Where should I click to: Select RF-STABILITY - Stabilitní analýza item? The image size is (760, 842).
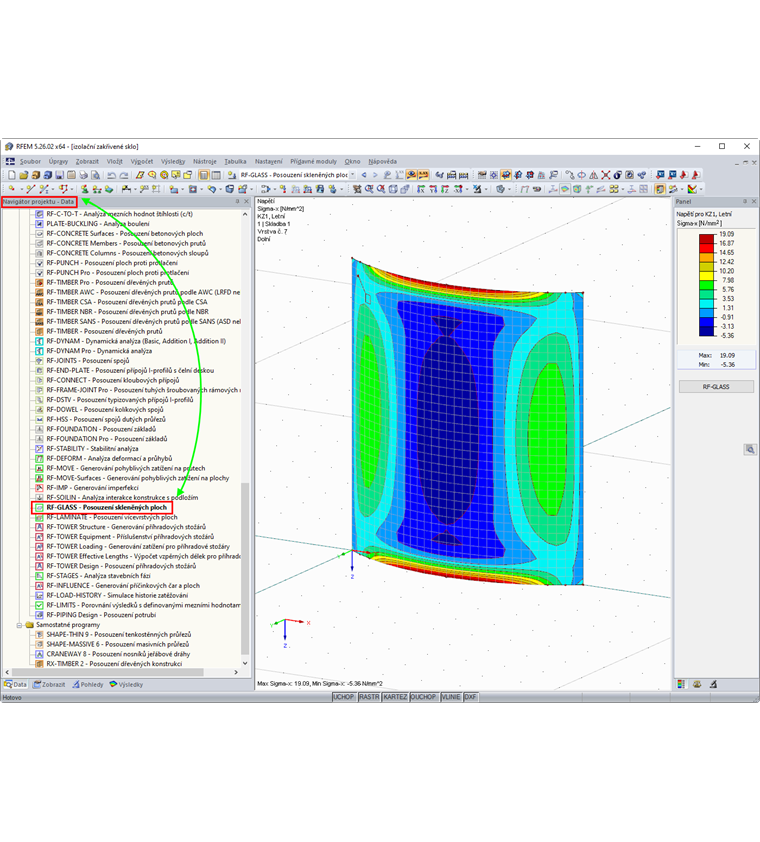(92, 448)
